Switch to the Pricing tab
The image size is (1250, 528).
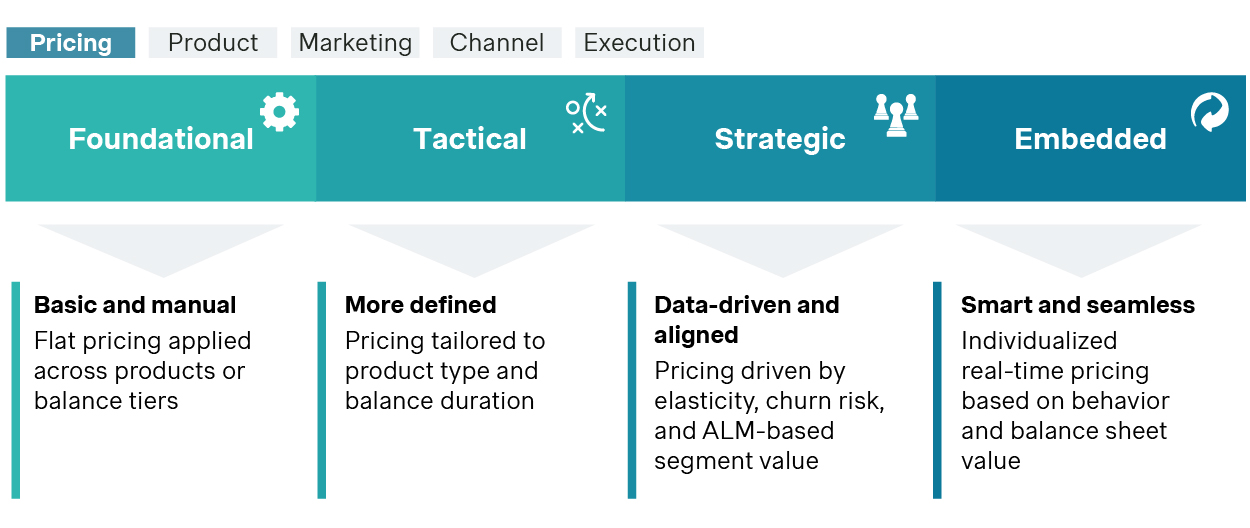tap(70, 43)
